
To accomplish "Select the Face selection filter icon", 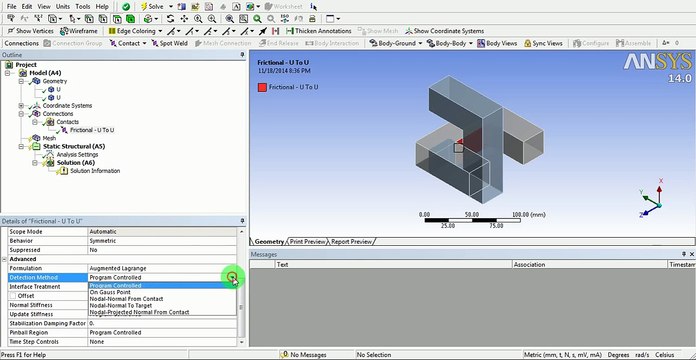I will click(117, 19).
